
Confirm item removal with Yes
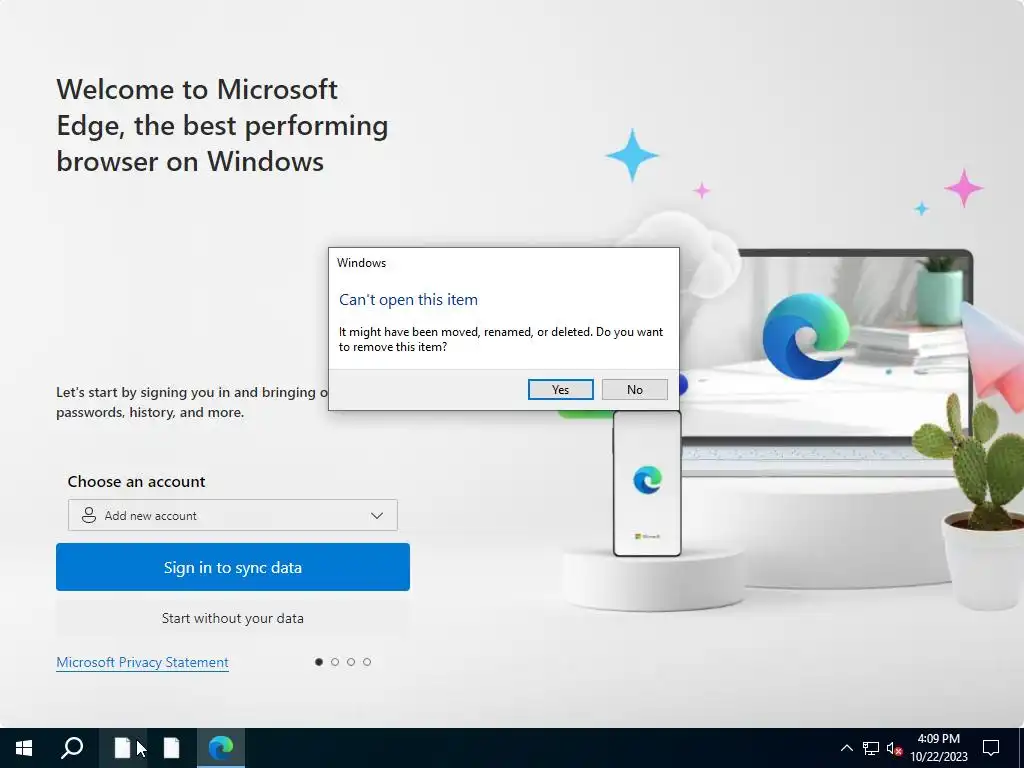560,390
